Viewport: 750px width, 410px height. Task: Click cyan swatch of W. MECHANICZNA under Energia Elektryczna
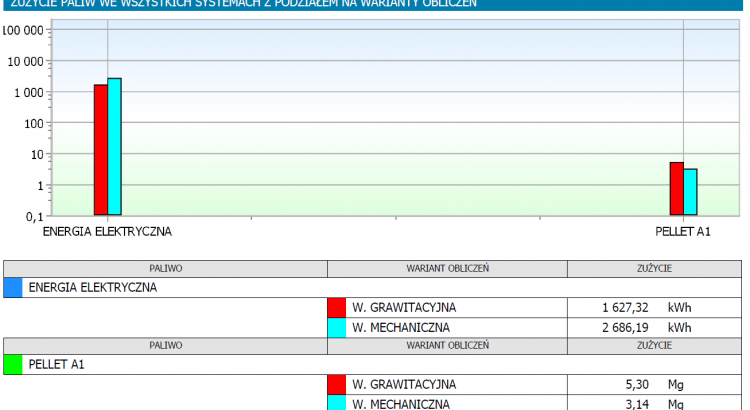pyautogui.click(x=337, y=328)
